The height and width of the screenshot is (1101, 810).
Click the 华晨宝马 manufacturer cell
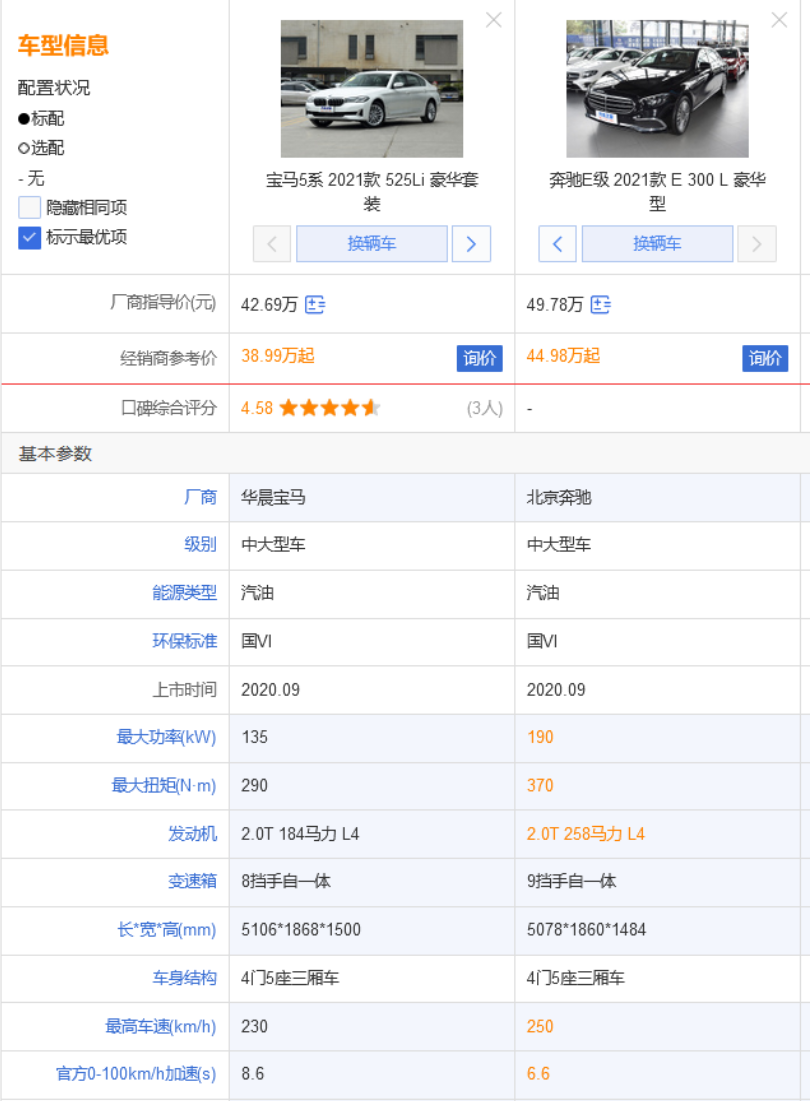273,498
